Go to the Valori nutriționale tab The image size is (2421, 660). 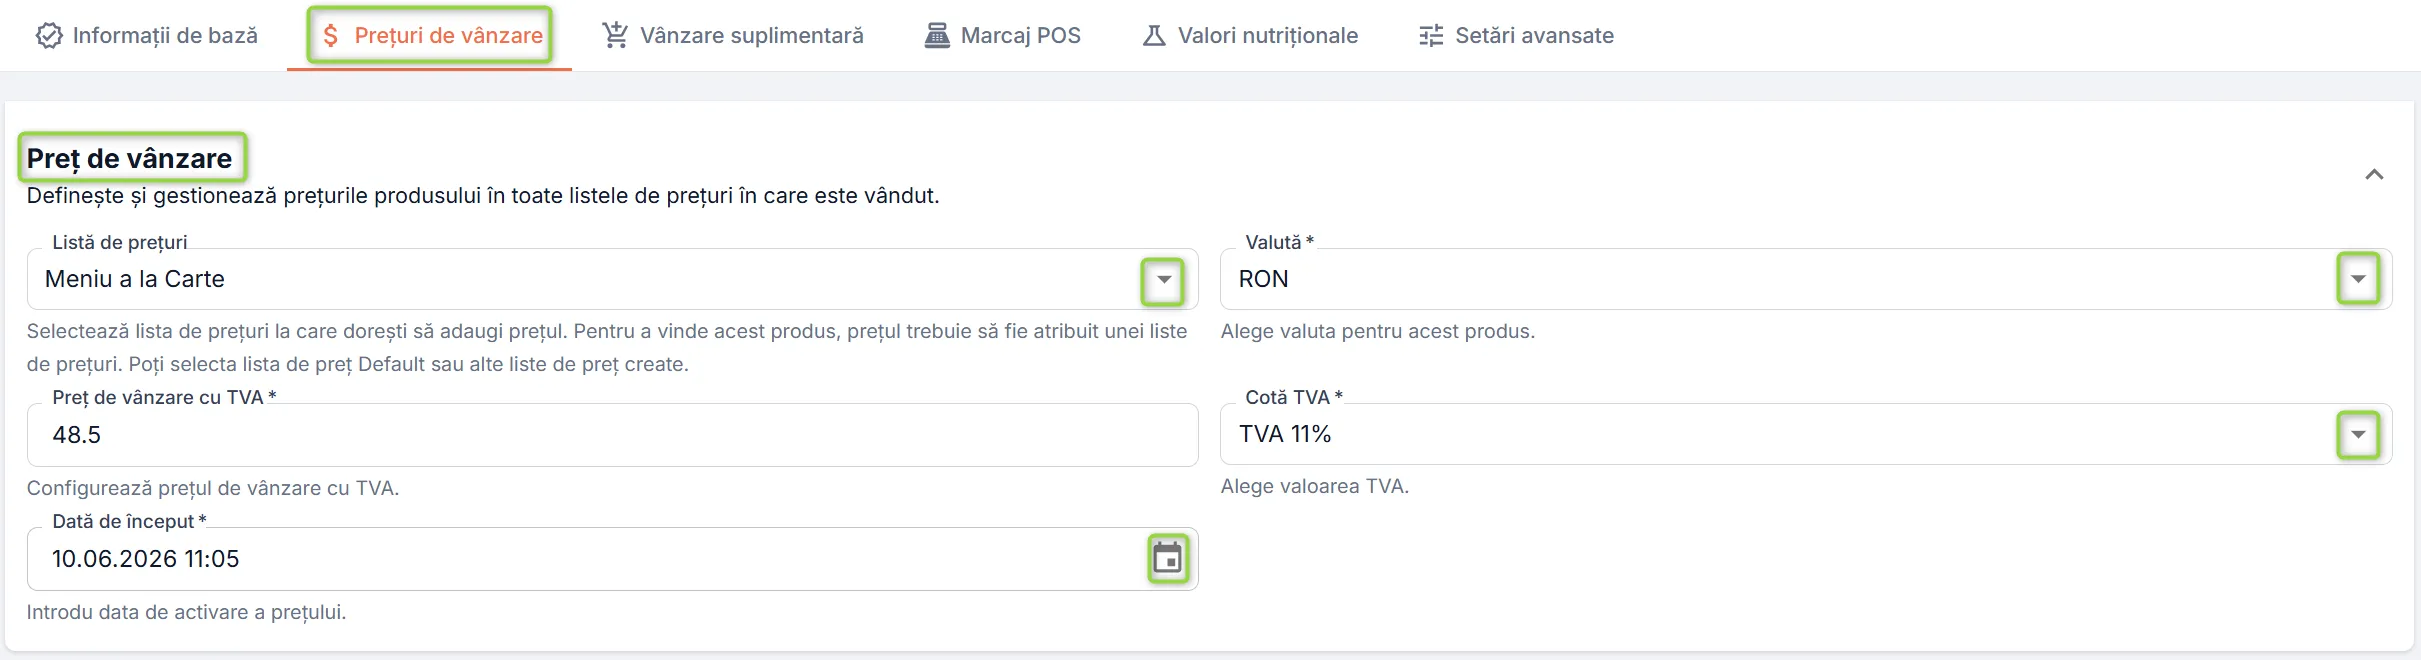(x=1250, y=36)
